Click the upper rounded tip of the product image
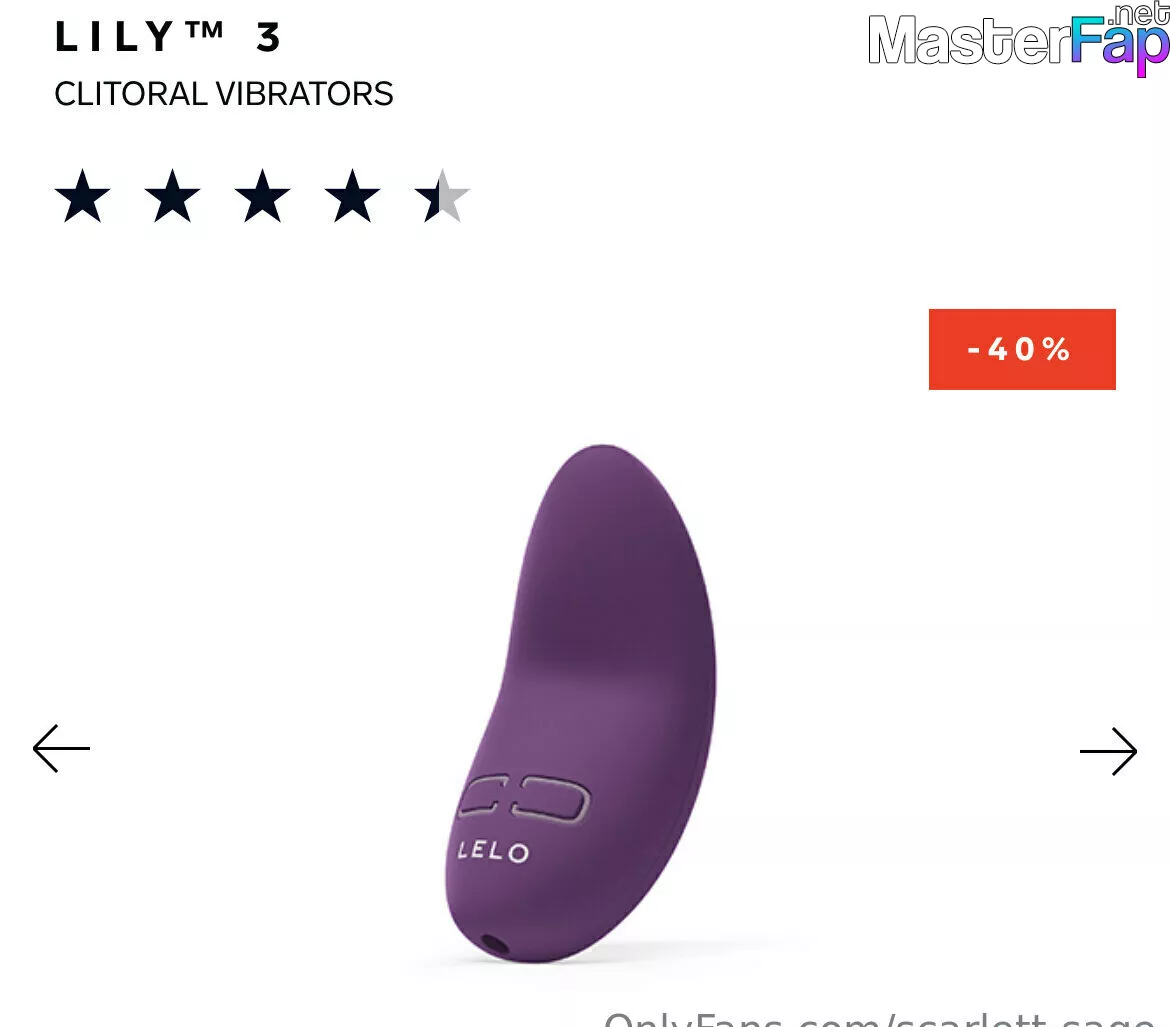Screen dimensions: 1170x1027 (606, 470)
